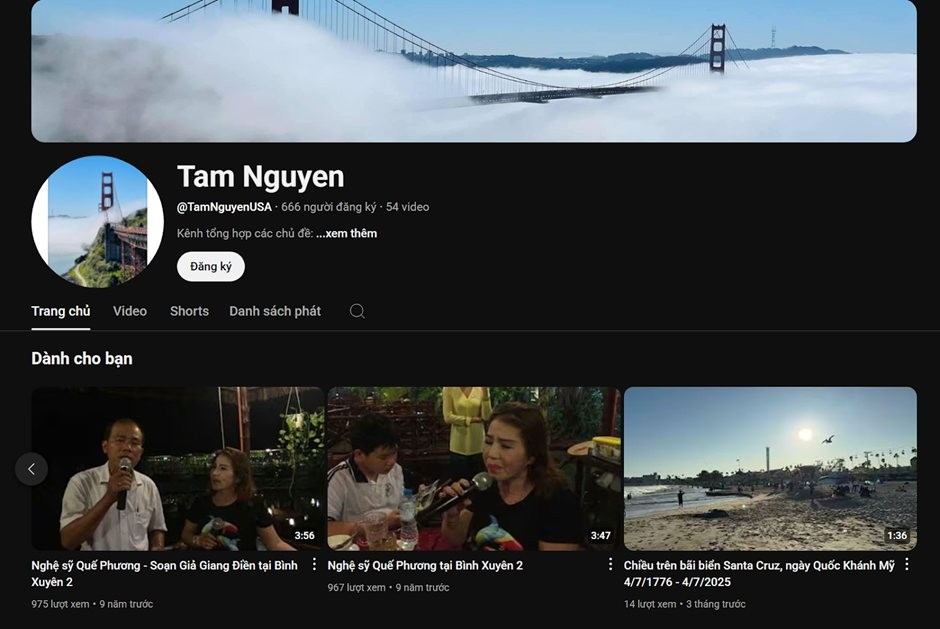Viewport: 940px width, 629px height.
Task: Open the 54 video count link
Action: point(407,207)
